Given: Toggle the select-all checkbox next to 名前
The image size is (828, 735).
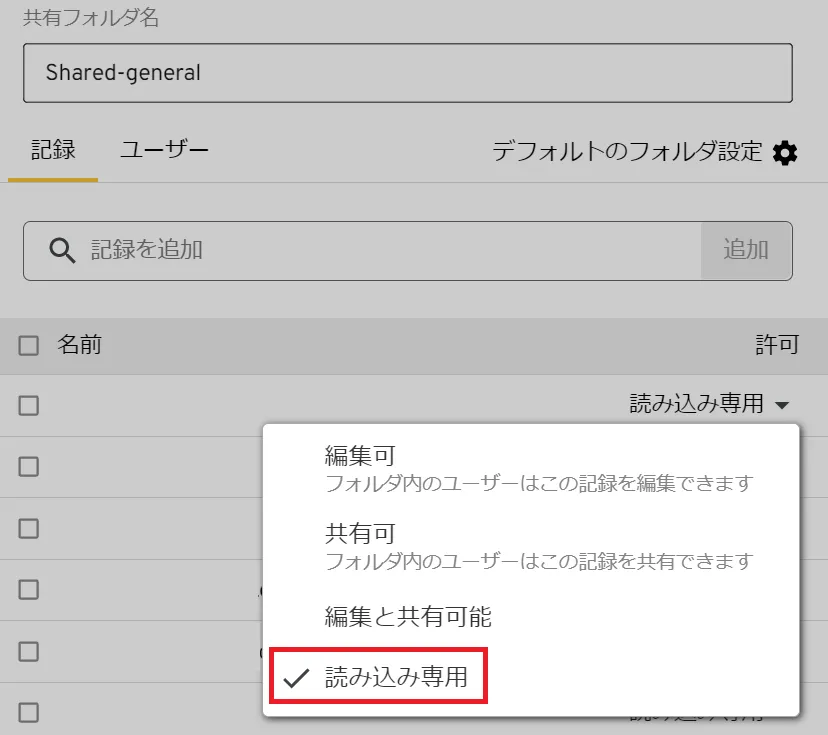Looking at the screenshot, I should click(29, 346).
